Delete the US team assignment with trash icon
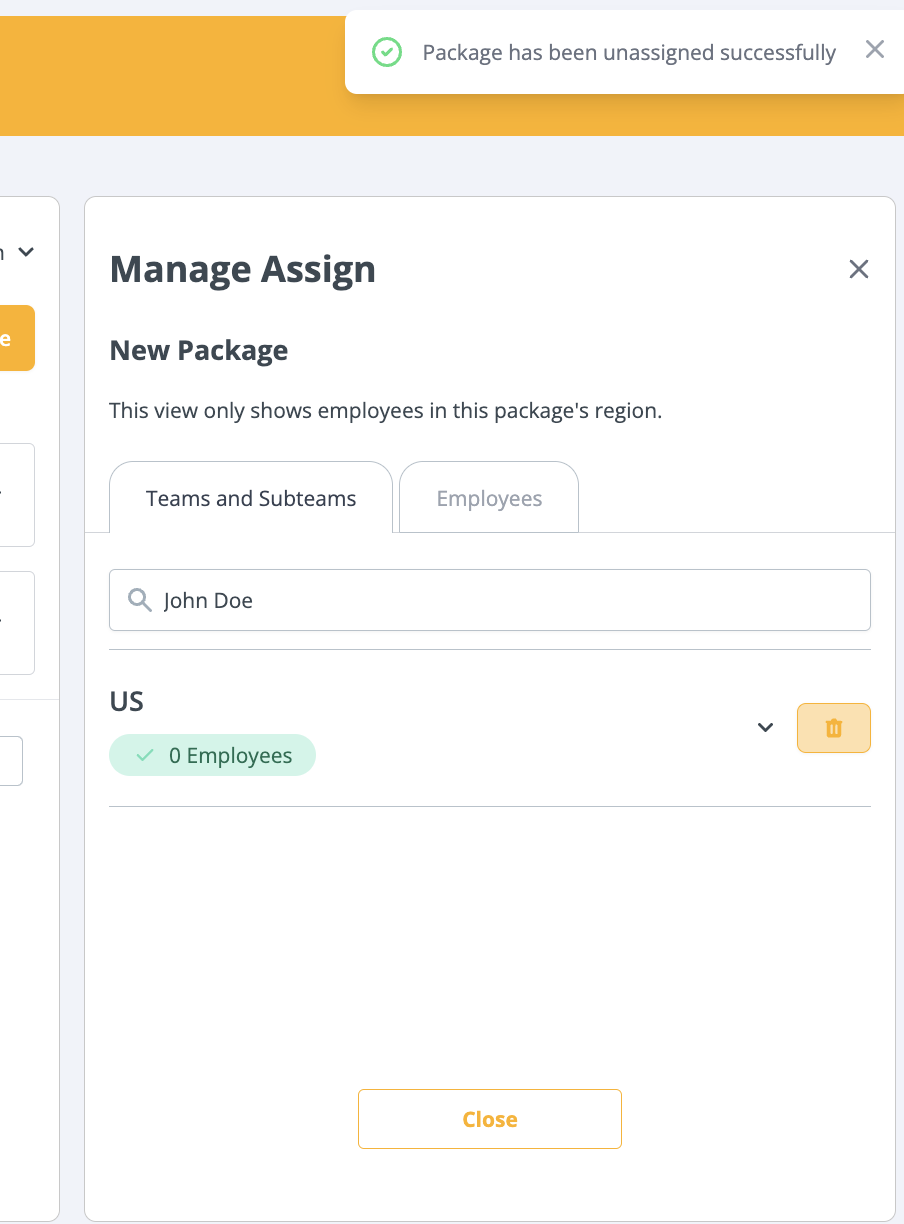This screenshot has width=904, height=1224. (833, 728)
